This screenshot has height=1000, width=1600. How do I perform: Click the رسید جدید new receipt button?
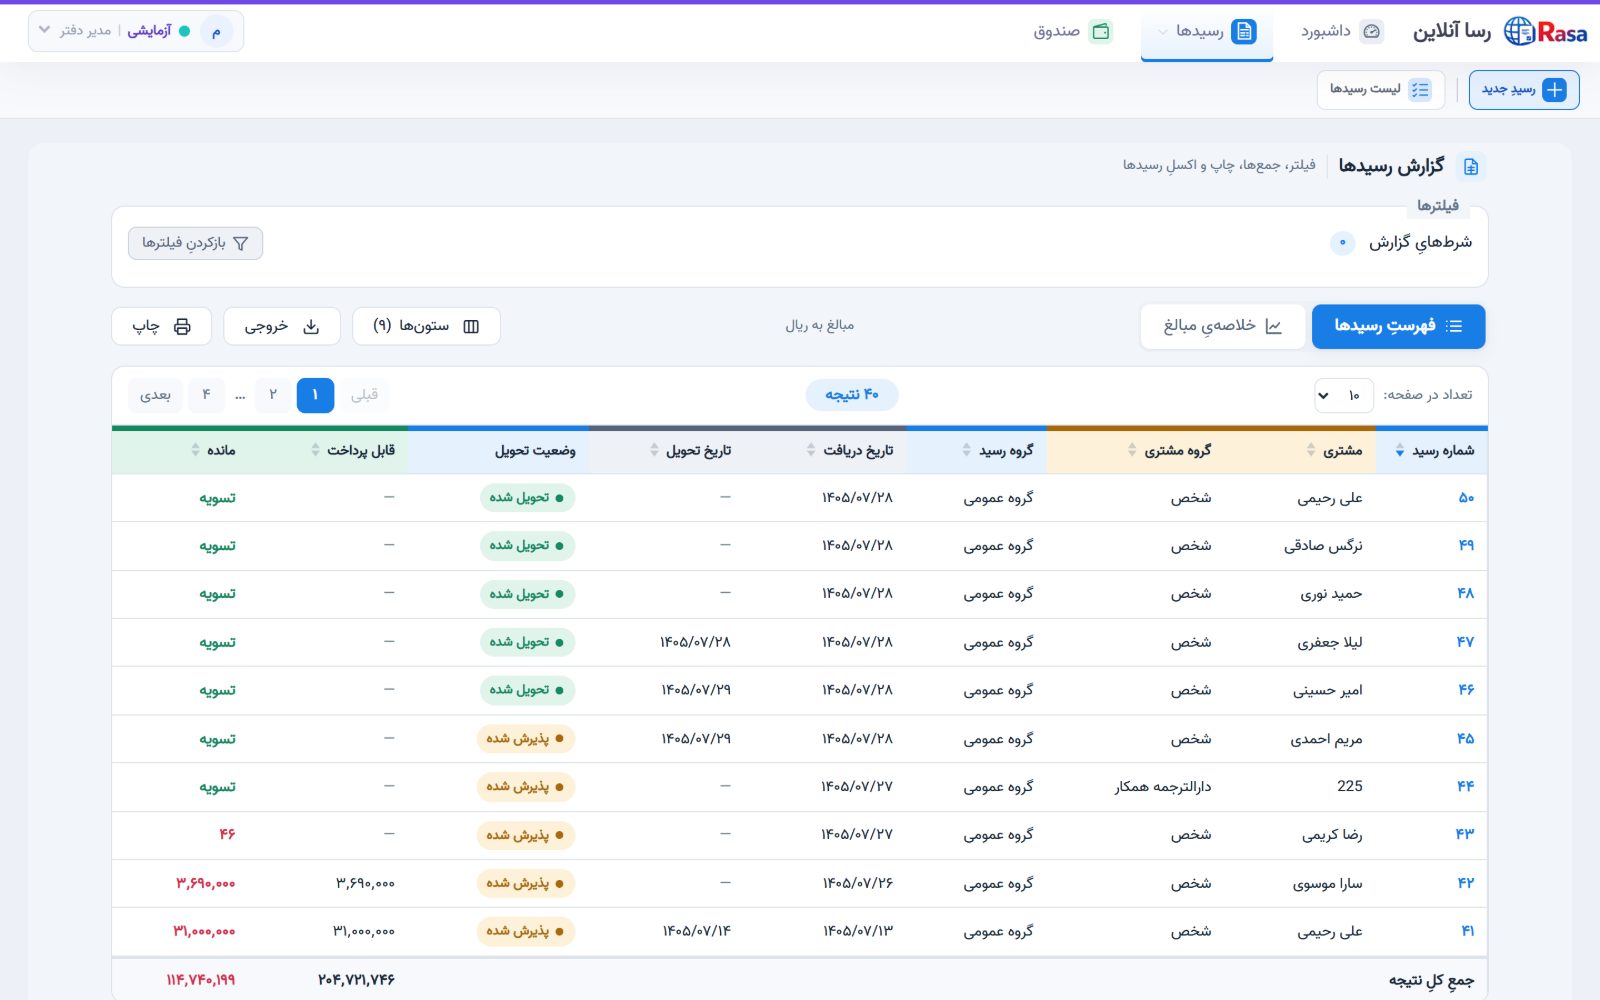(x=1524, y=90)
